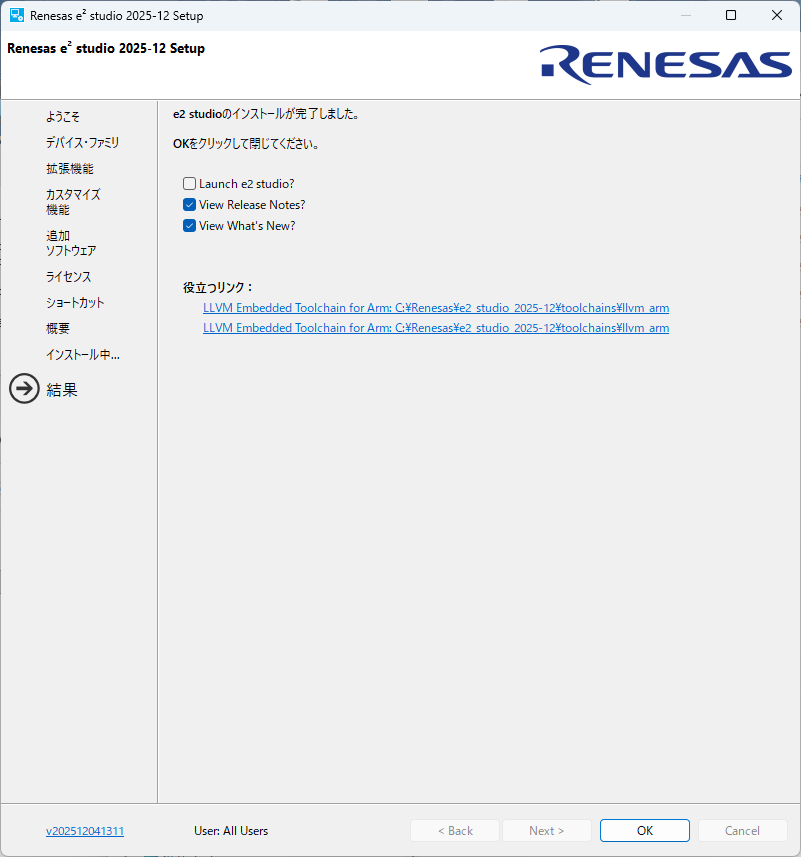Click the Cancel button

tap(742, 831)
